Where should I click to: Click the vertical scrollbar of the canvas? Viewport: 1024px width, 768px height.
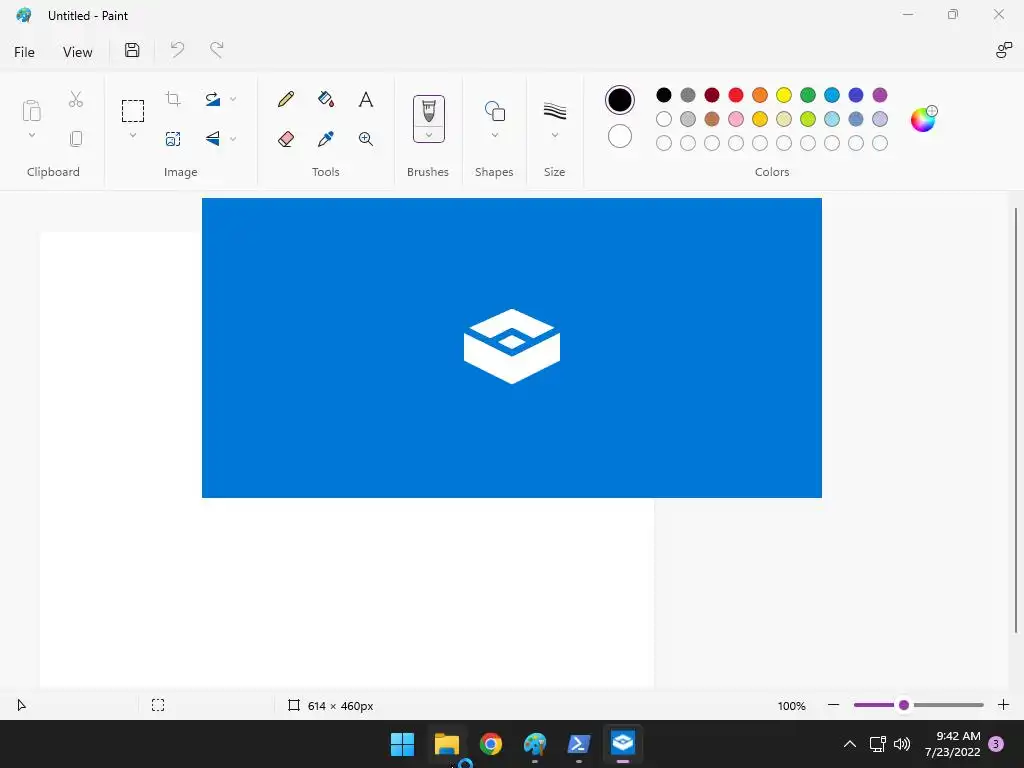click(1016, 420)
